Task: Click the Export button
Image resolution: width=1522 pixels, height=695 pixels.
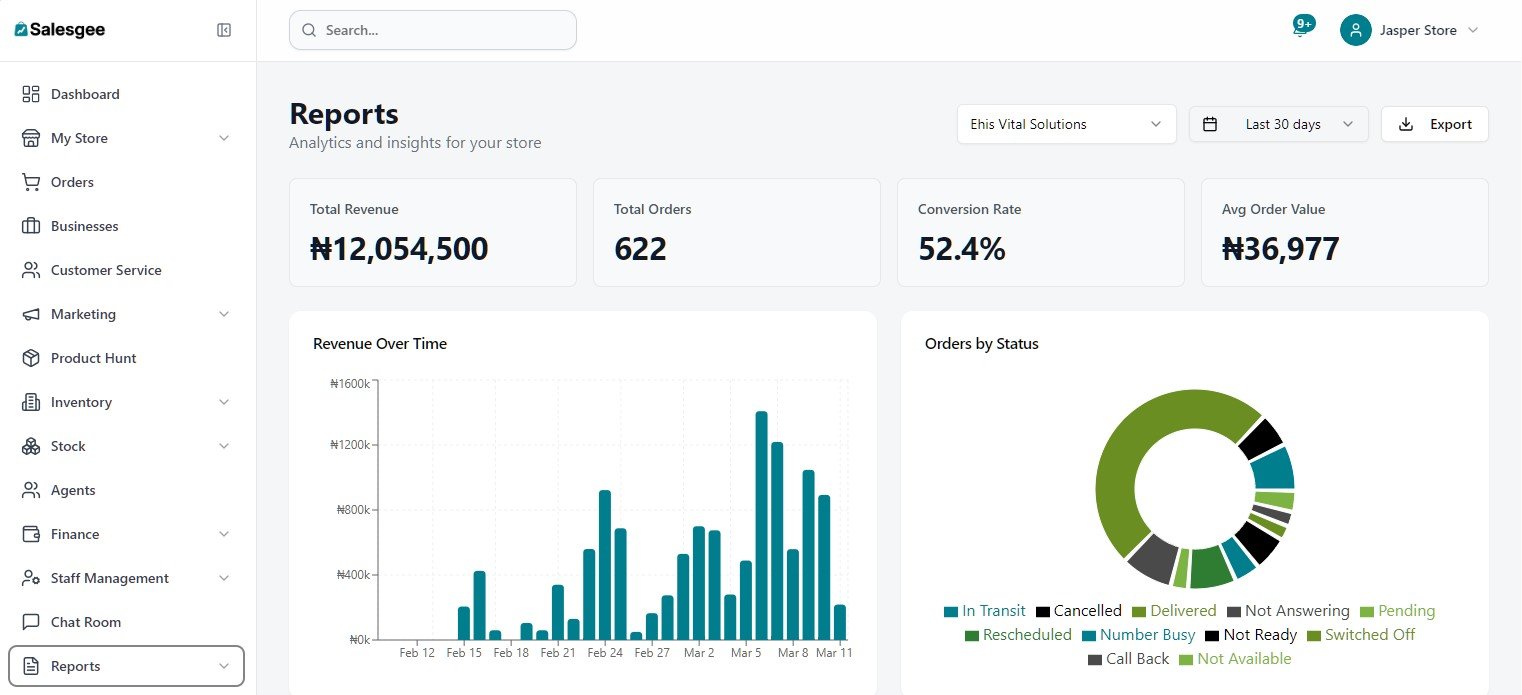Action: tap(1434, 123)
